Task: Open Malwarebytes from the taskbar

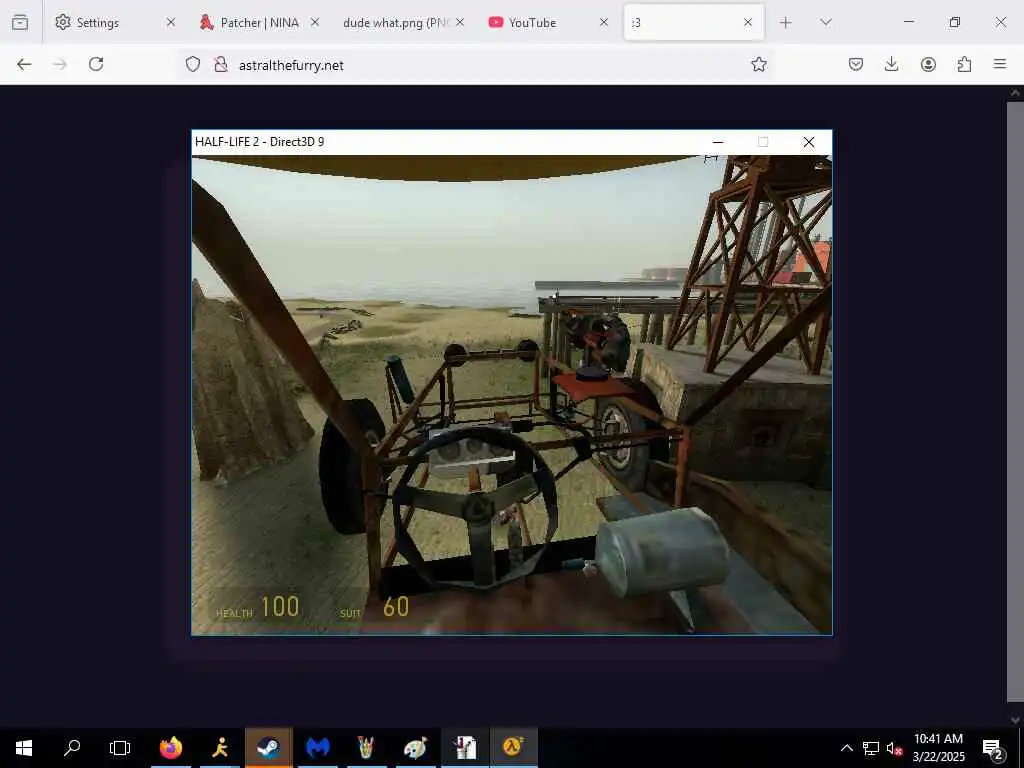Action: tap(317, 748)
